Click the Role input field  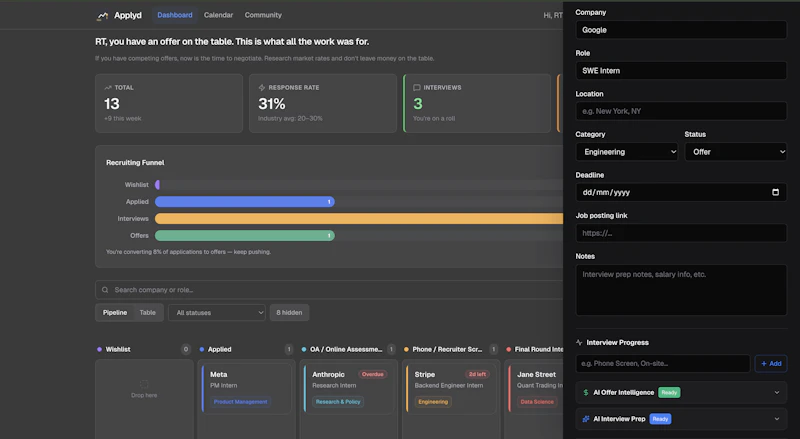[681, 71]
